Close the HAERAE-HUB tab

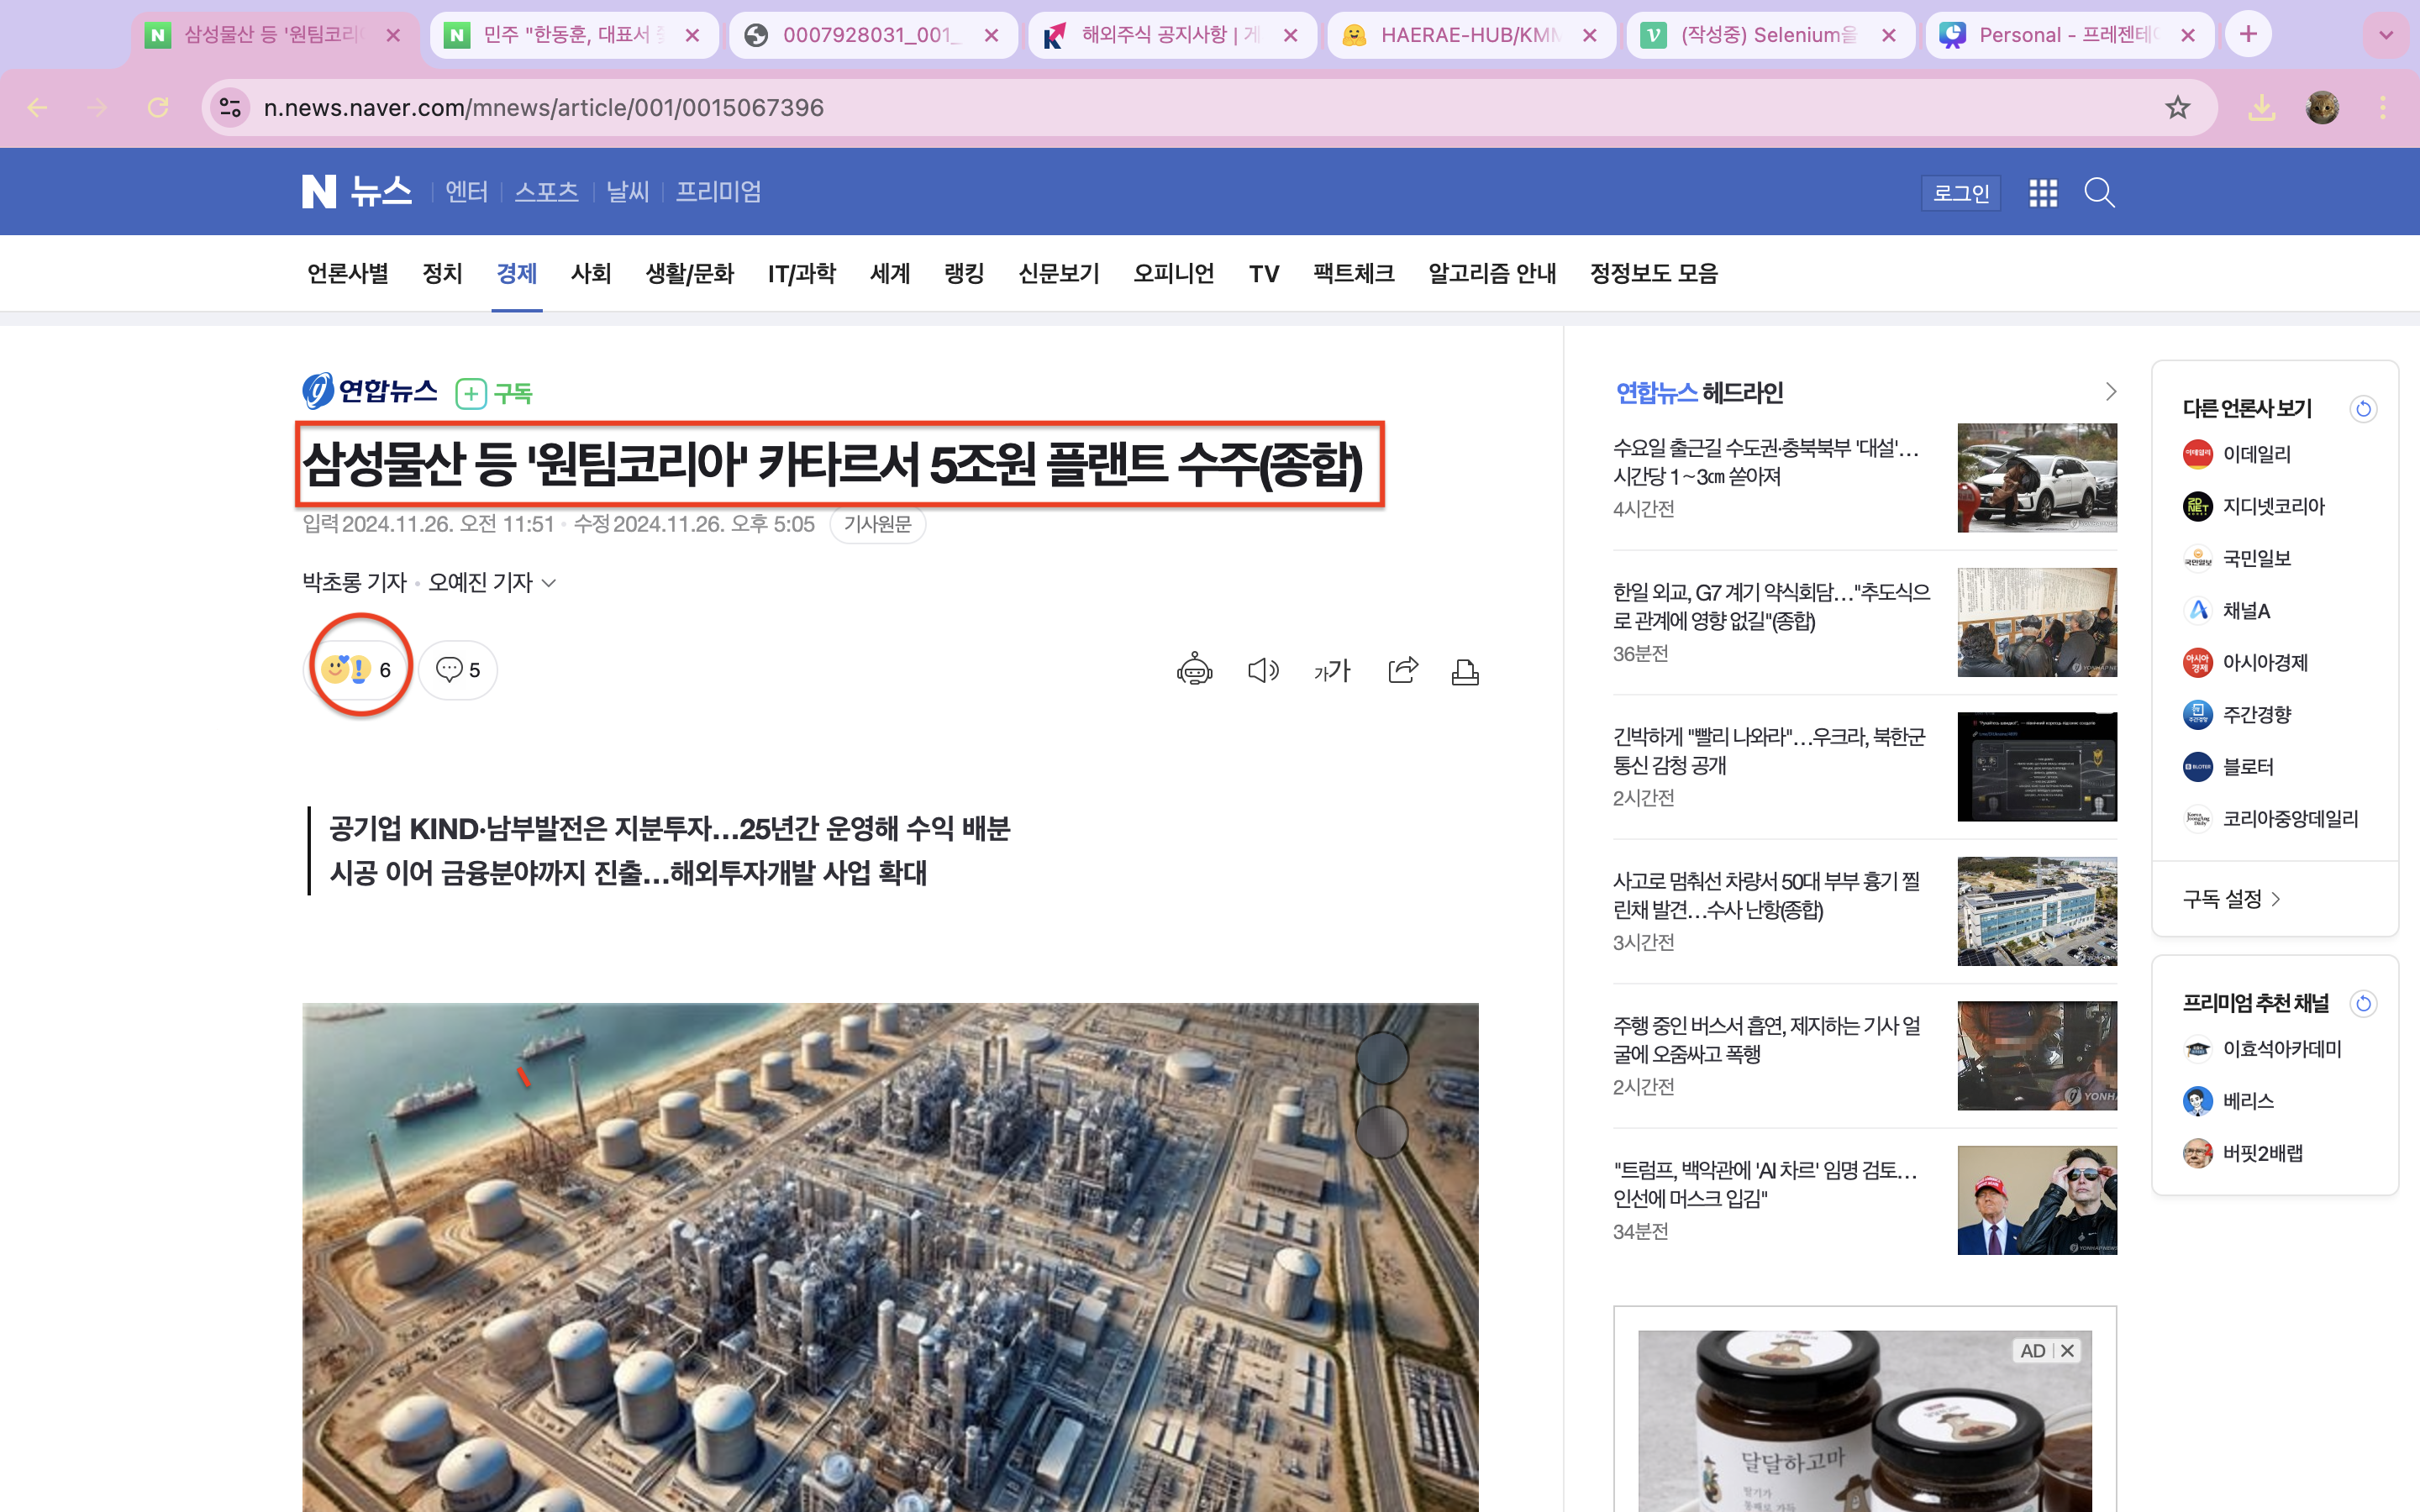(1589, 35)
